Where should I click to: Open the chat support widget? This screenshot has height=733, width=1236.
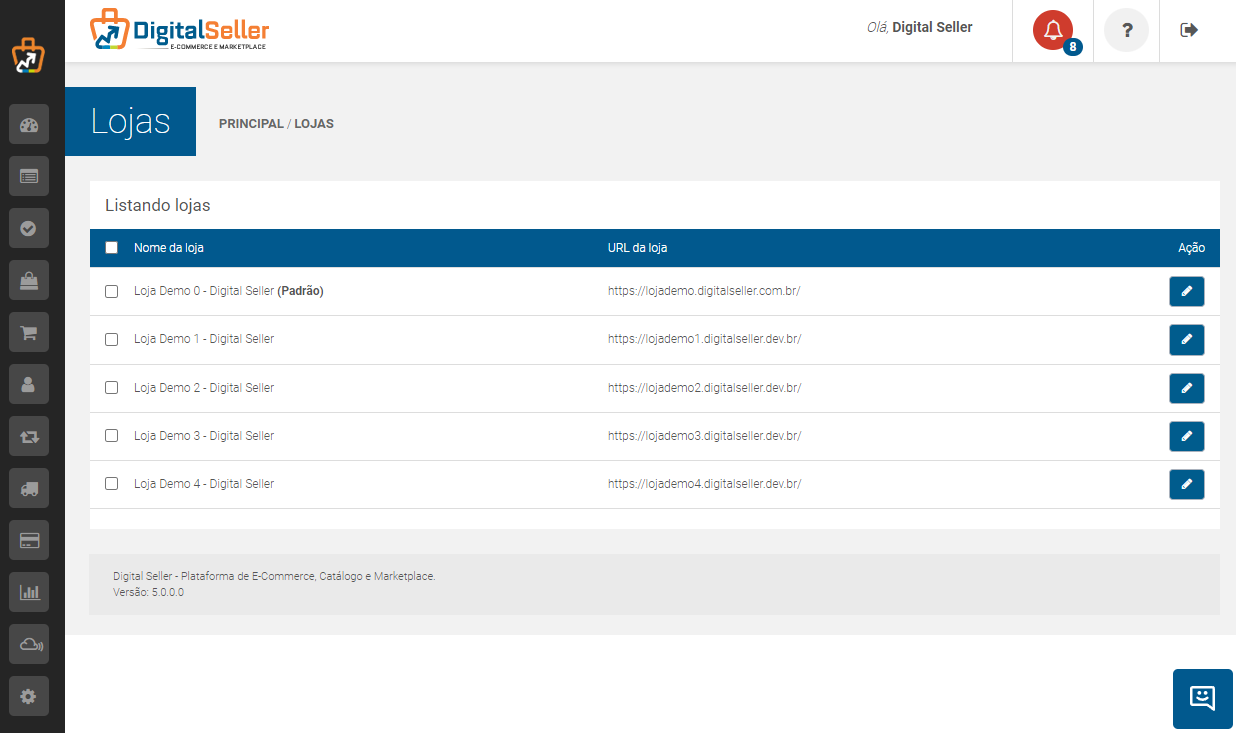(x=1202, y=698)
